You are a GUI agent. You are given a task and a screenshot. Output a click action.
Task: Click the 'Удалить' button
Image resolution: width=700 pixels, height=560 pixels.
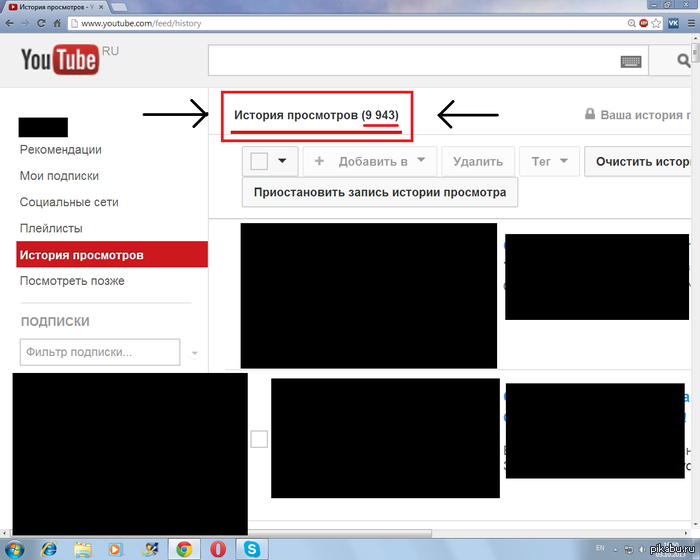pyautogui.click(x=478, y=161)
